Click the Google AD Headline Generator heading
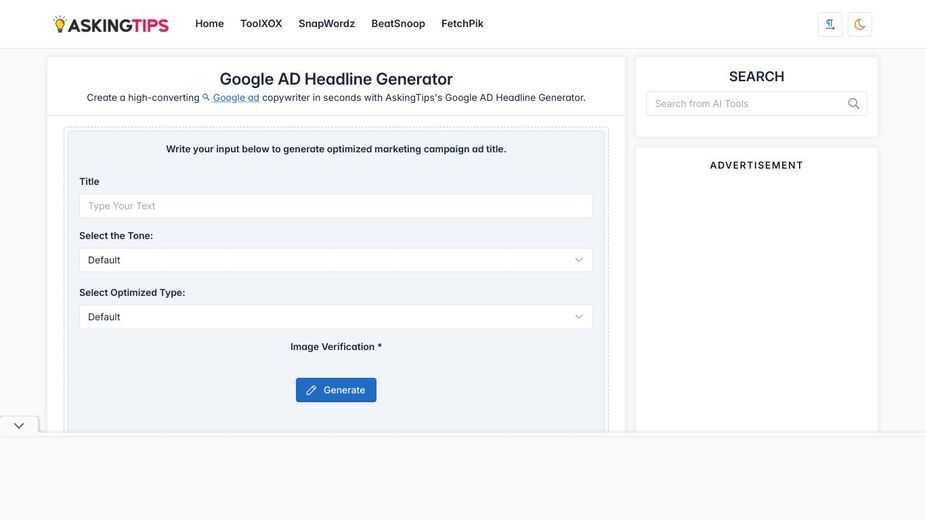The width and height of the screenshot is (925, 520). coord(336,79)
